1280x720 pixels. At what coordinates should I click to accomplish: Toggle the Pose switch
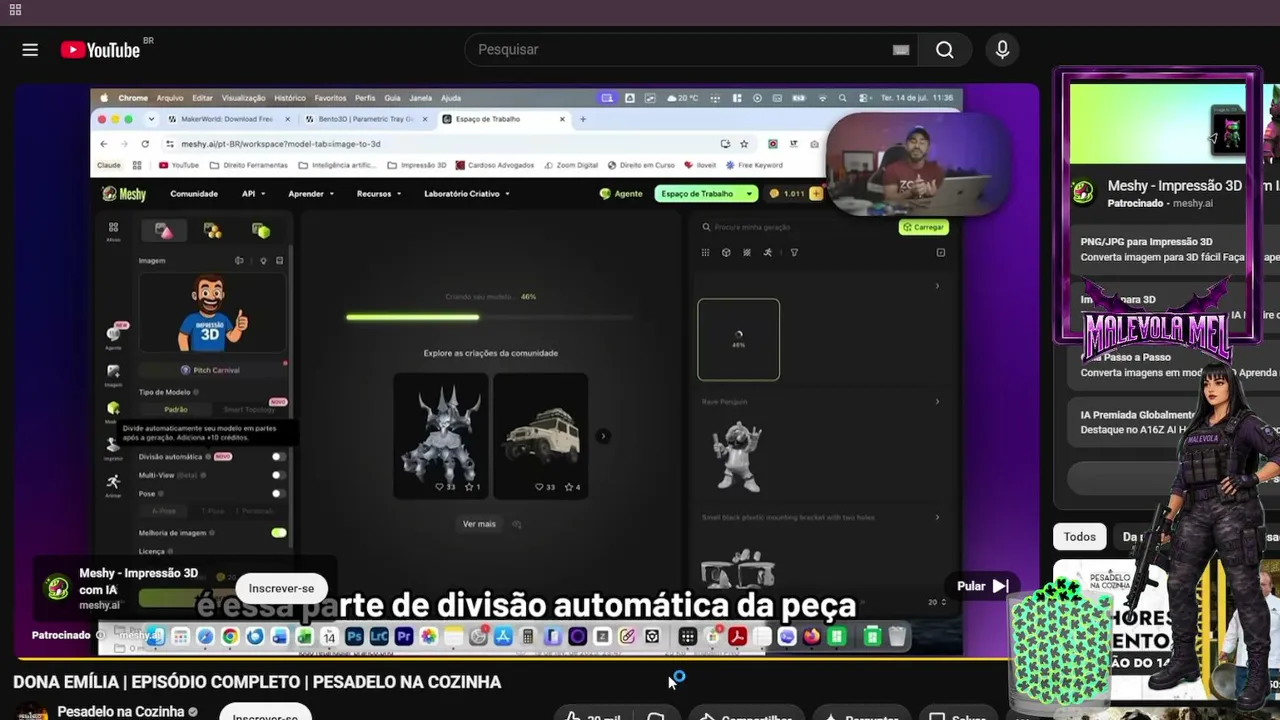278,494
